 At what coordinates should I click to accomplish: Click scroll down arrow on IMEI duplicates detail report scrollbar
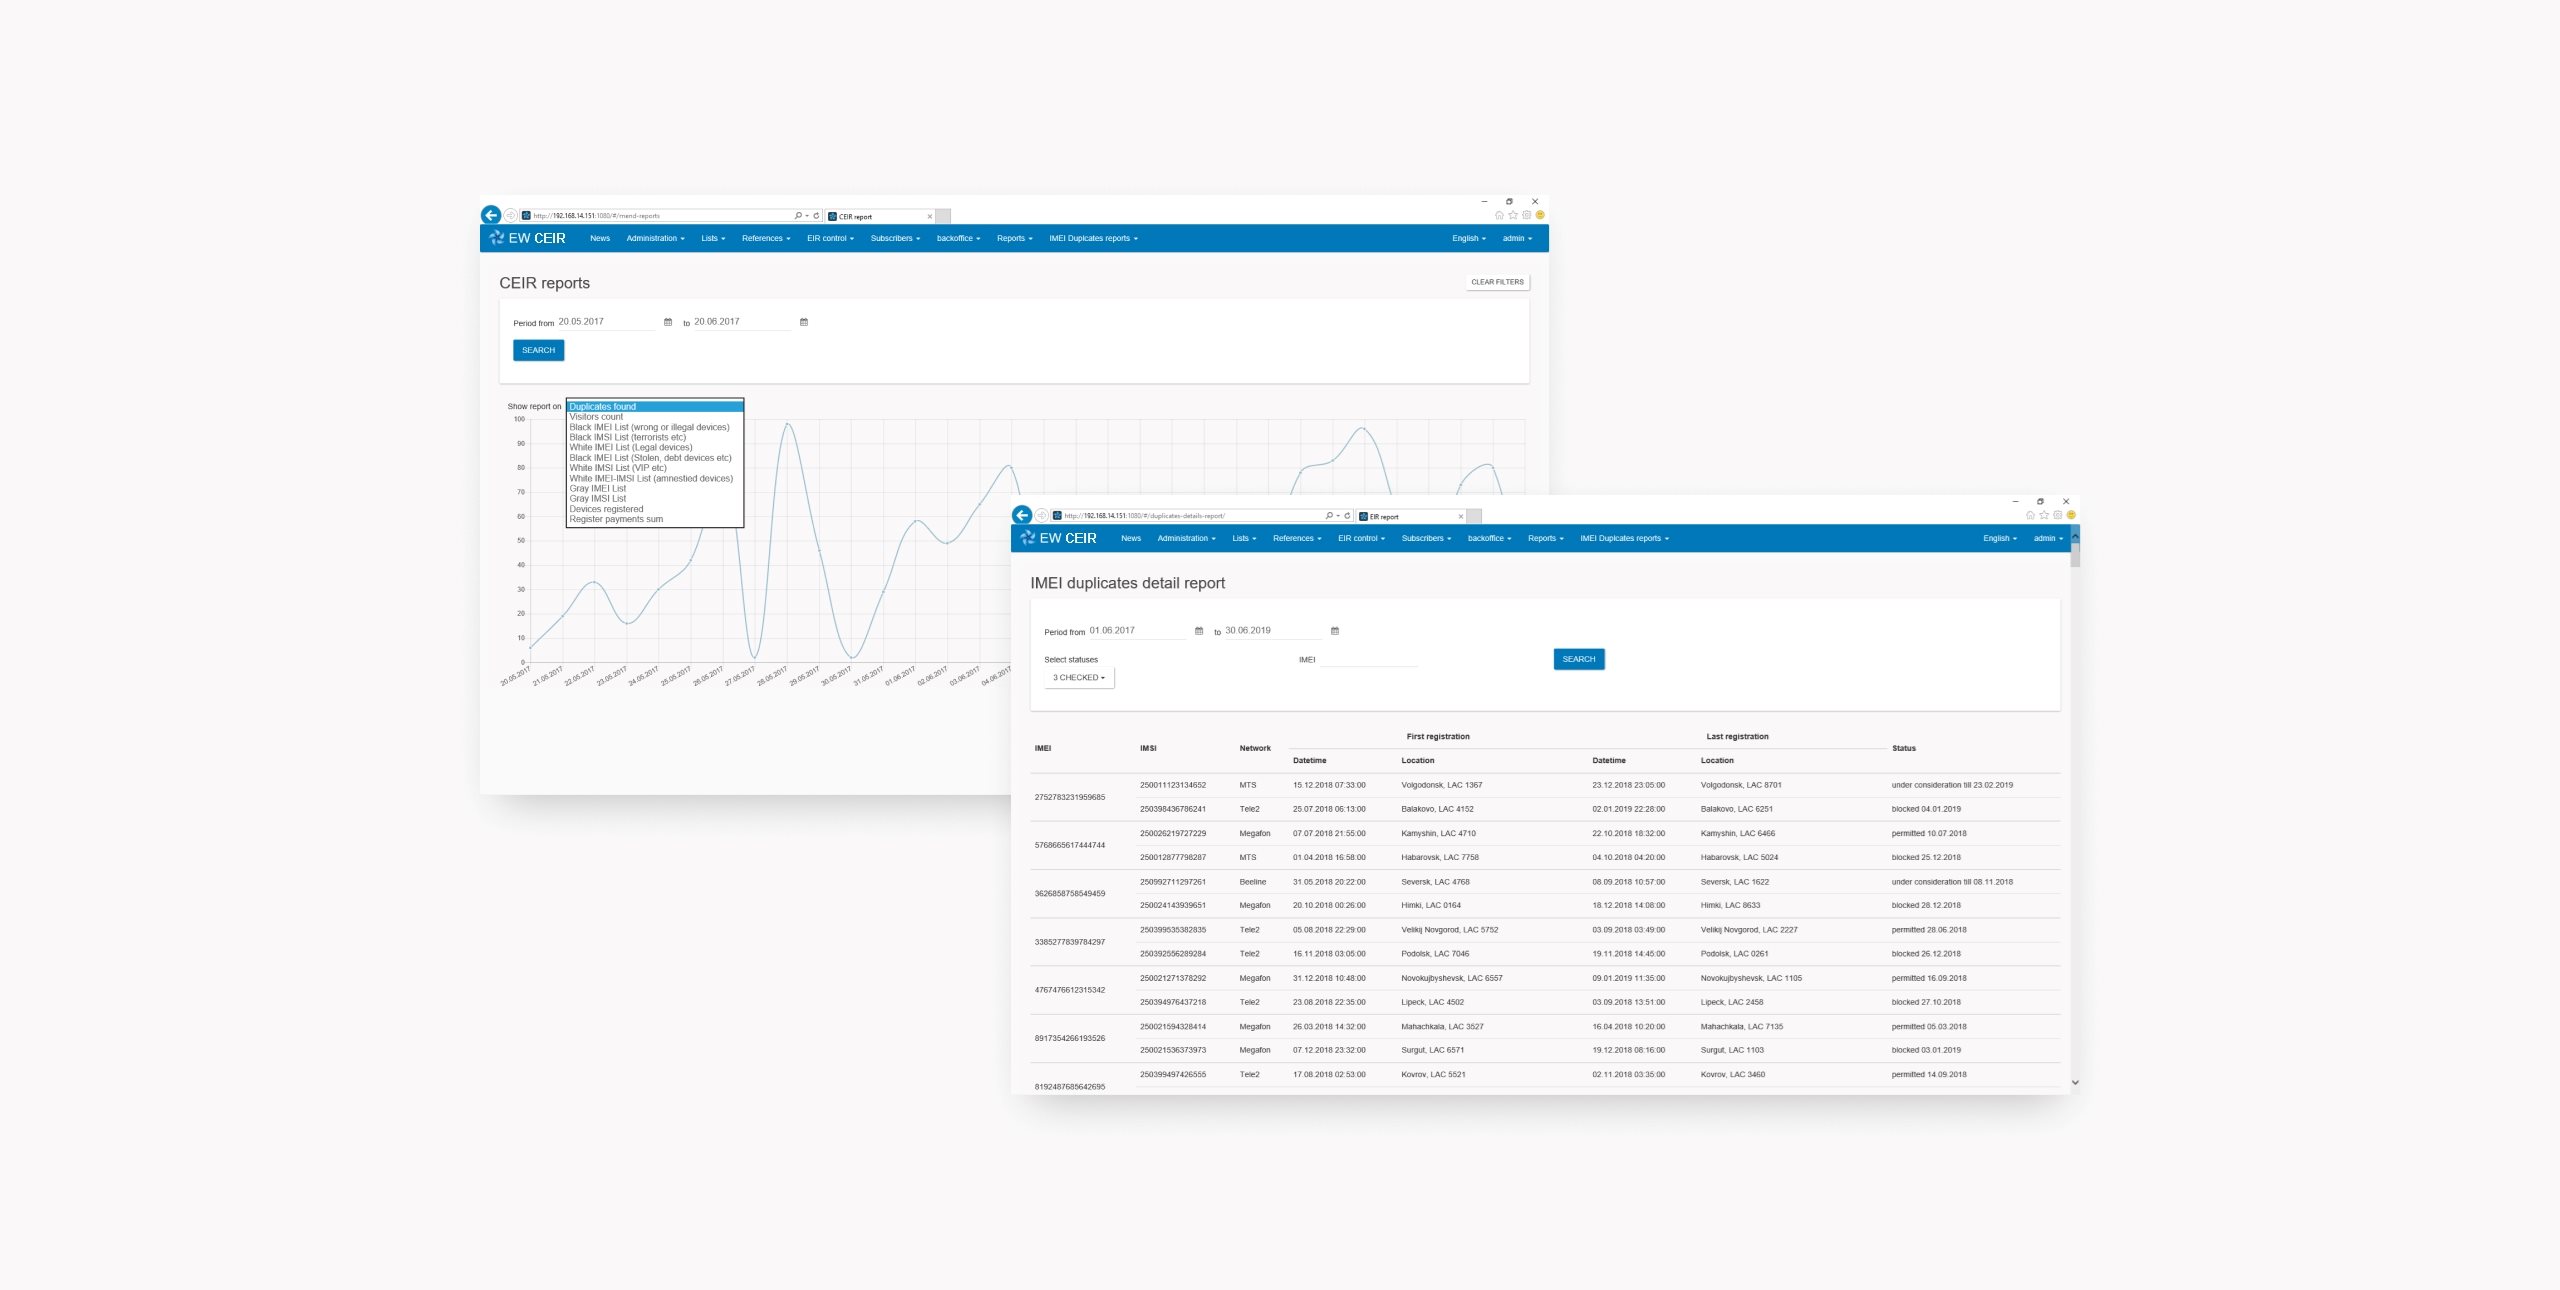coord(2075,1082)
